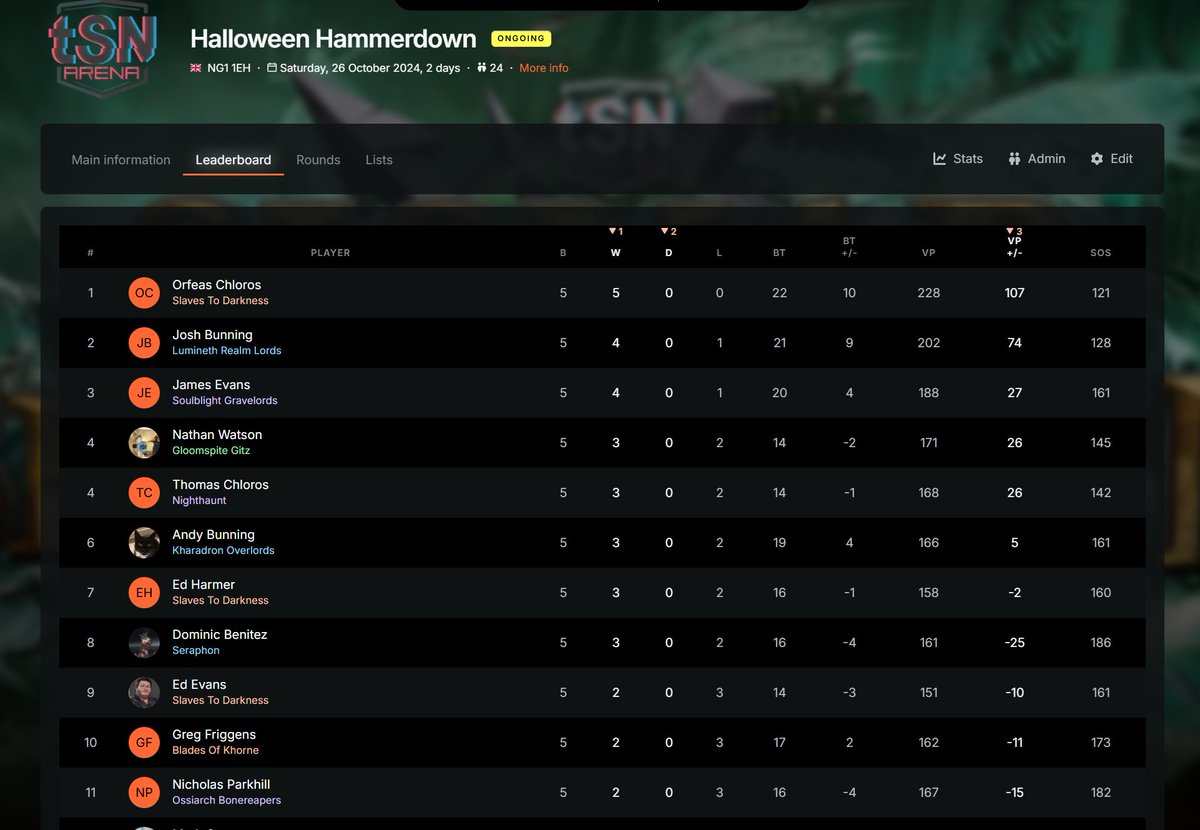Click Nathan Watson profile picture

tap(144, 443)
